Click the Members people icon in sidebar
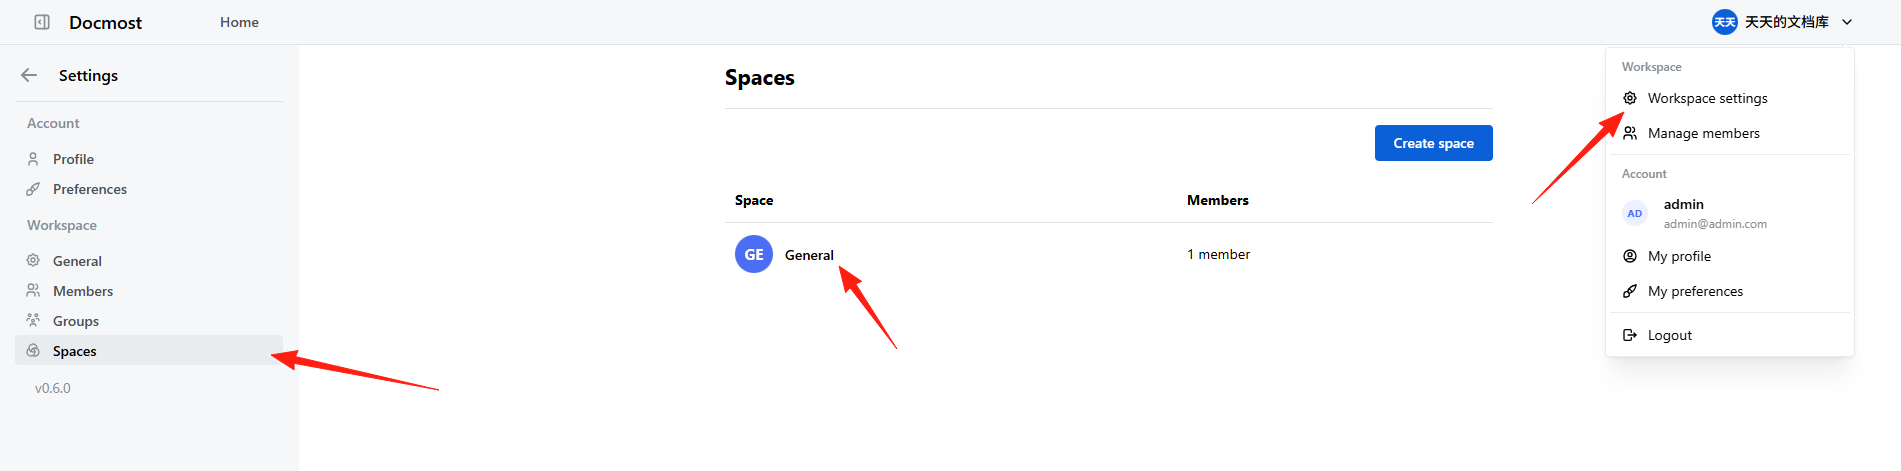This screenshot has height=471, width=1901. click(x=33, y=291)
